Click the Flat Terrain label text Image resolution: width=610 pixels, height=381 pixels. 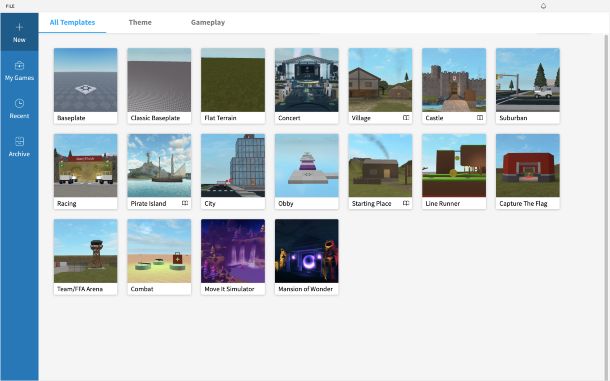click(220, 118)
